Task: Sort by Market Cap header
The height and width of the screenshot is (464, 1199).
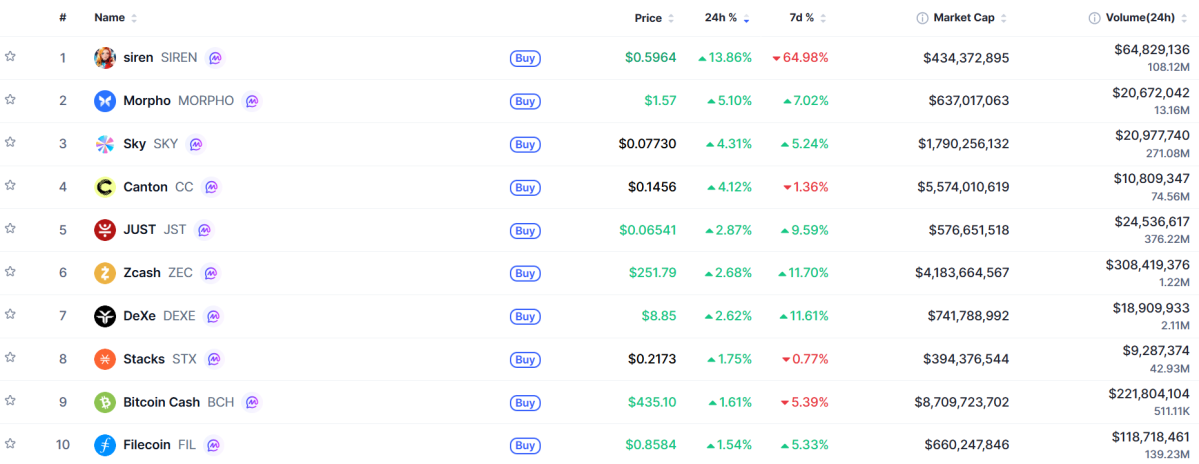Action: click(970, 18)
